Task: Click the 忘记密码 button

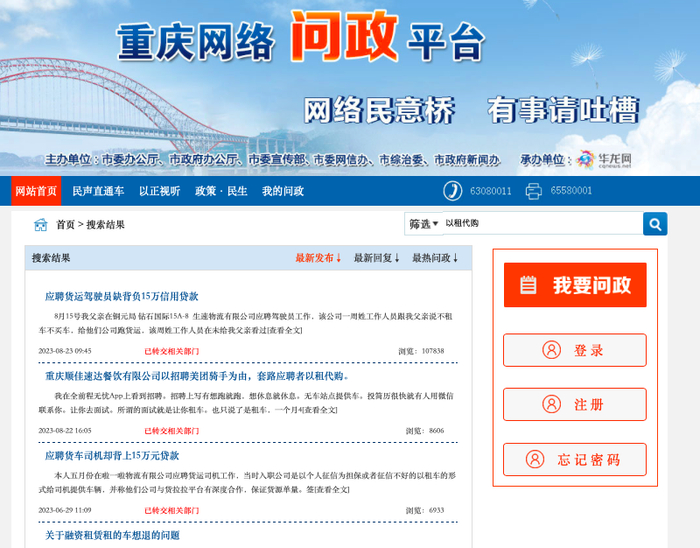Action: (x=575, y=459)
